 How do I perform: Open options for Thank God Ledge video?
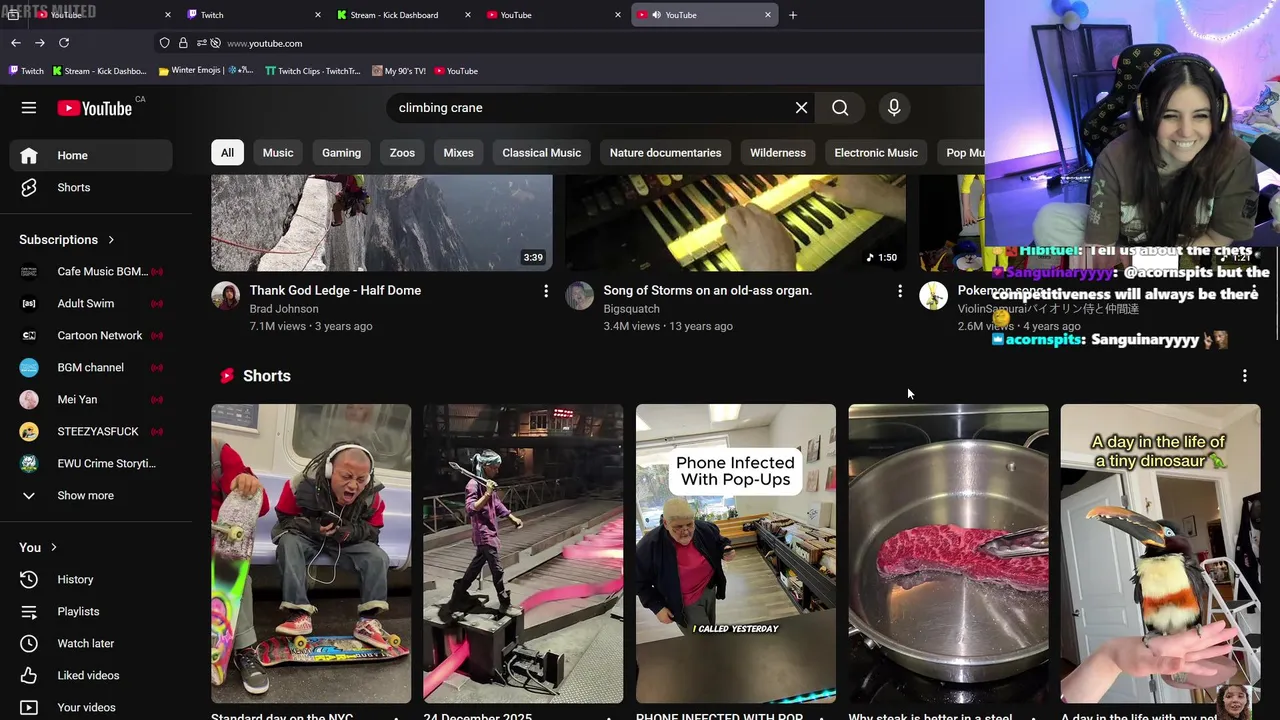(x=546, y=291)
